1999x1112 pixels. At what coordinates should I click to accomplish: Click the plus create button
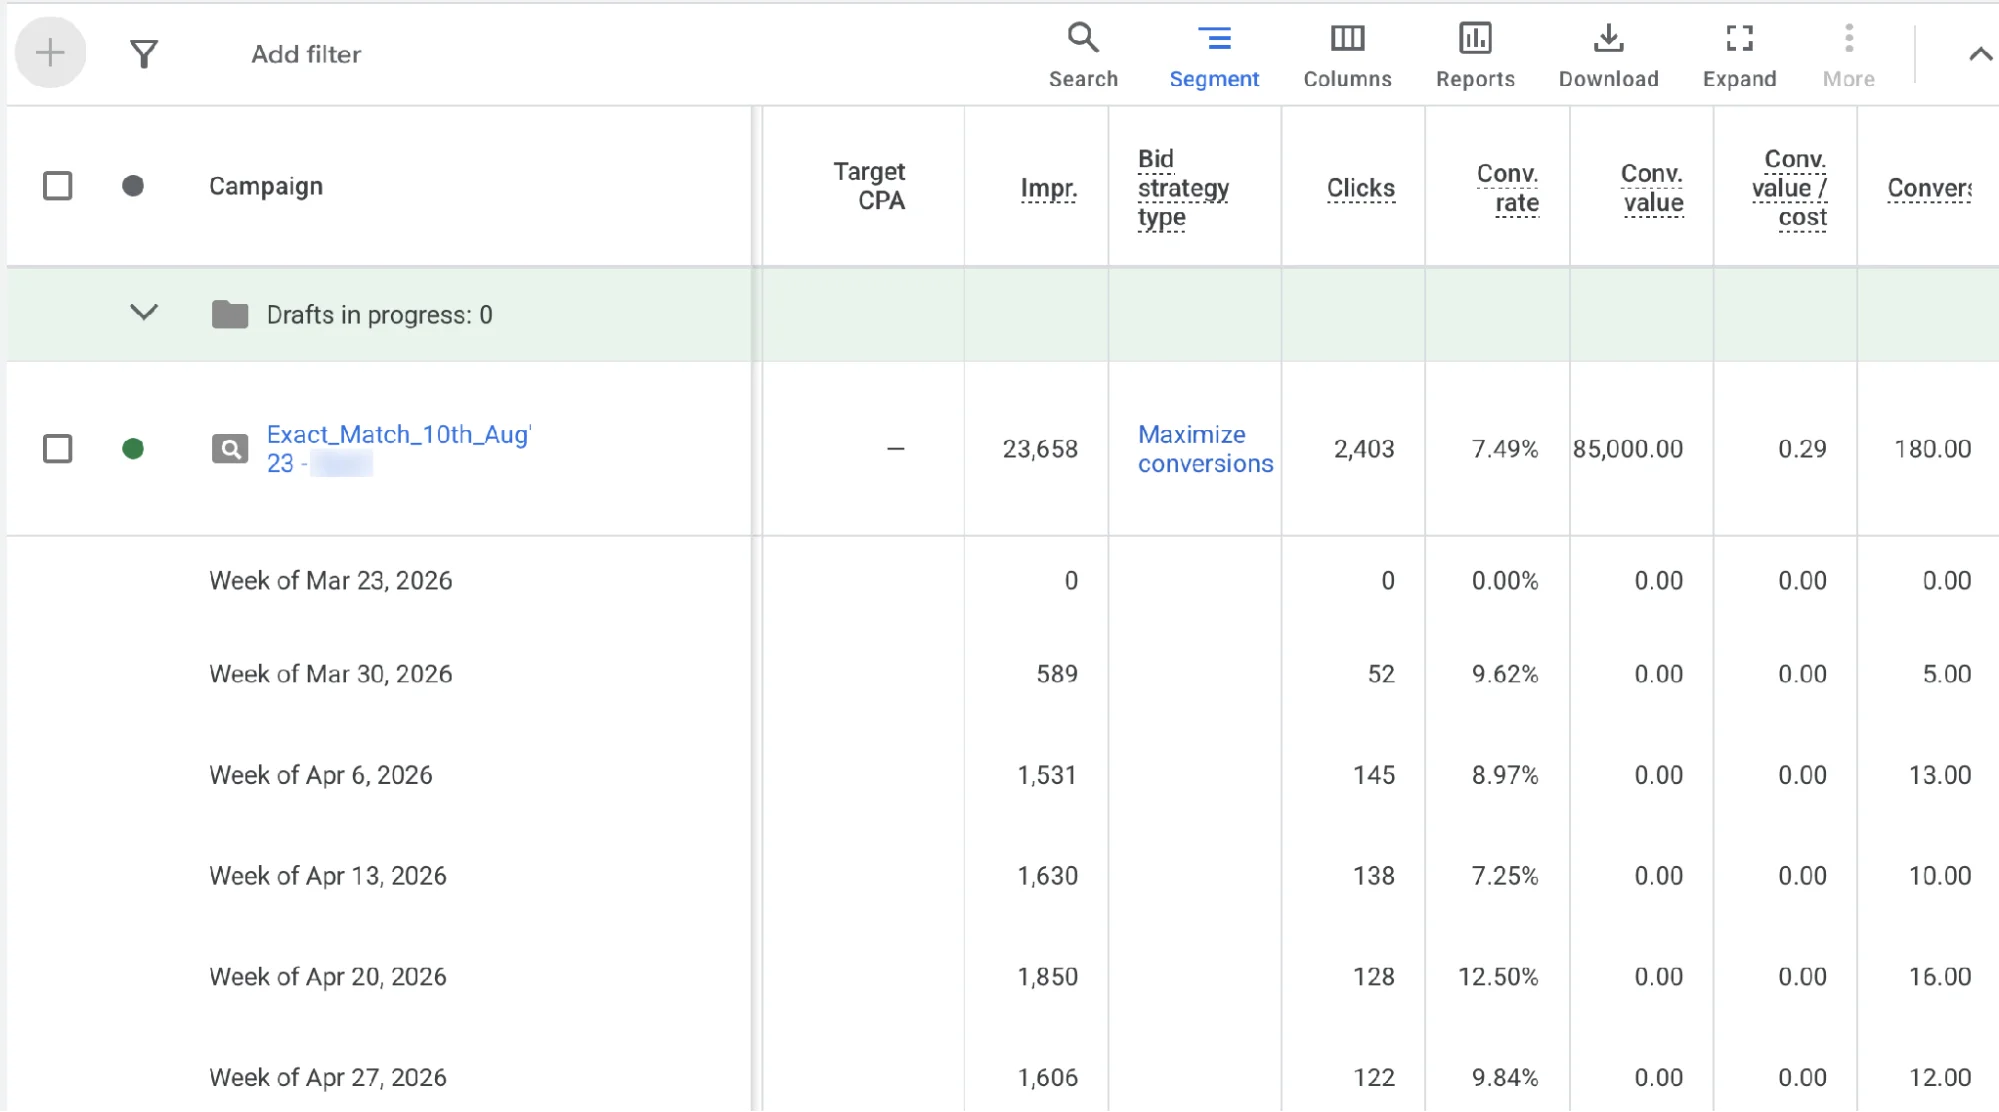pos(50,53)
